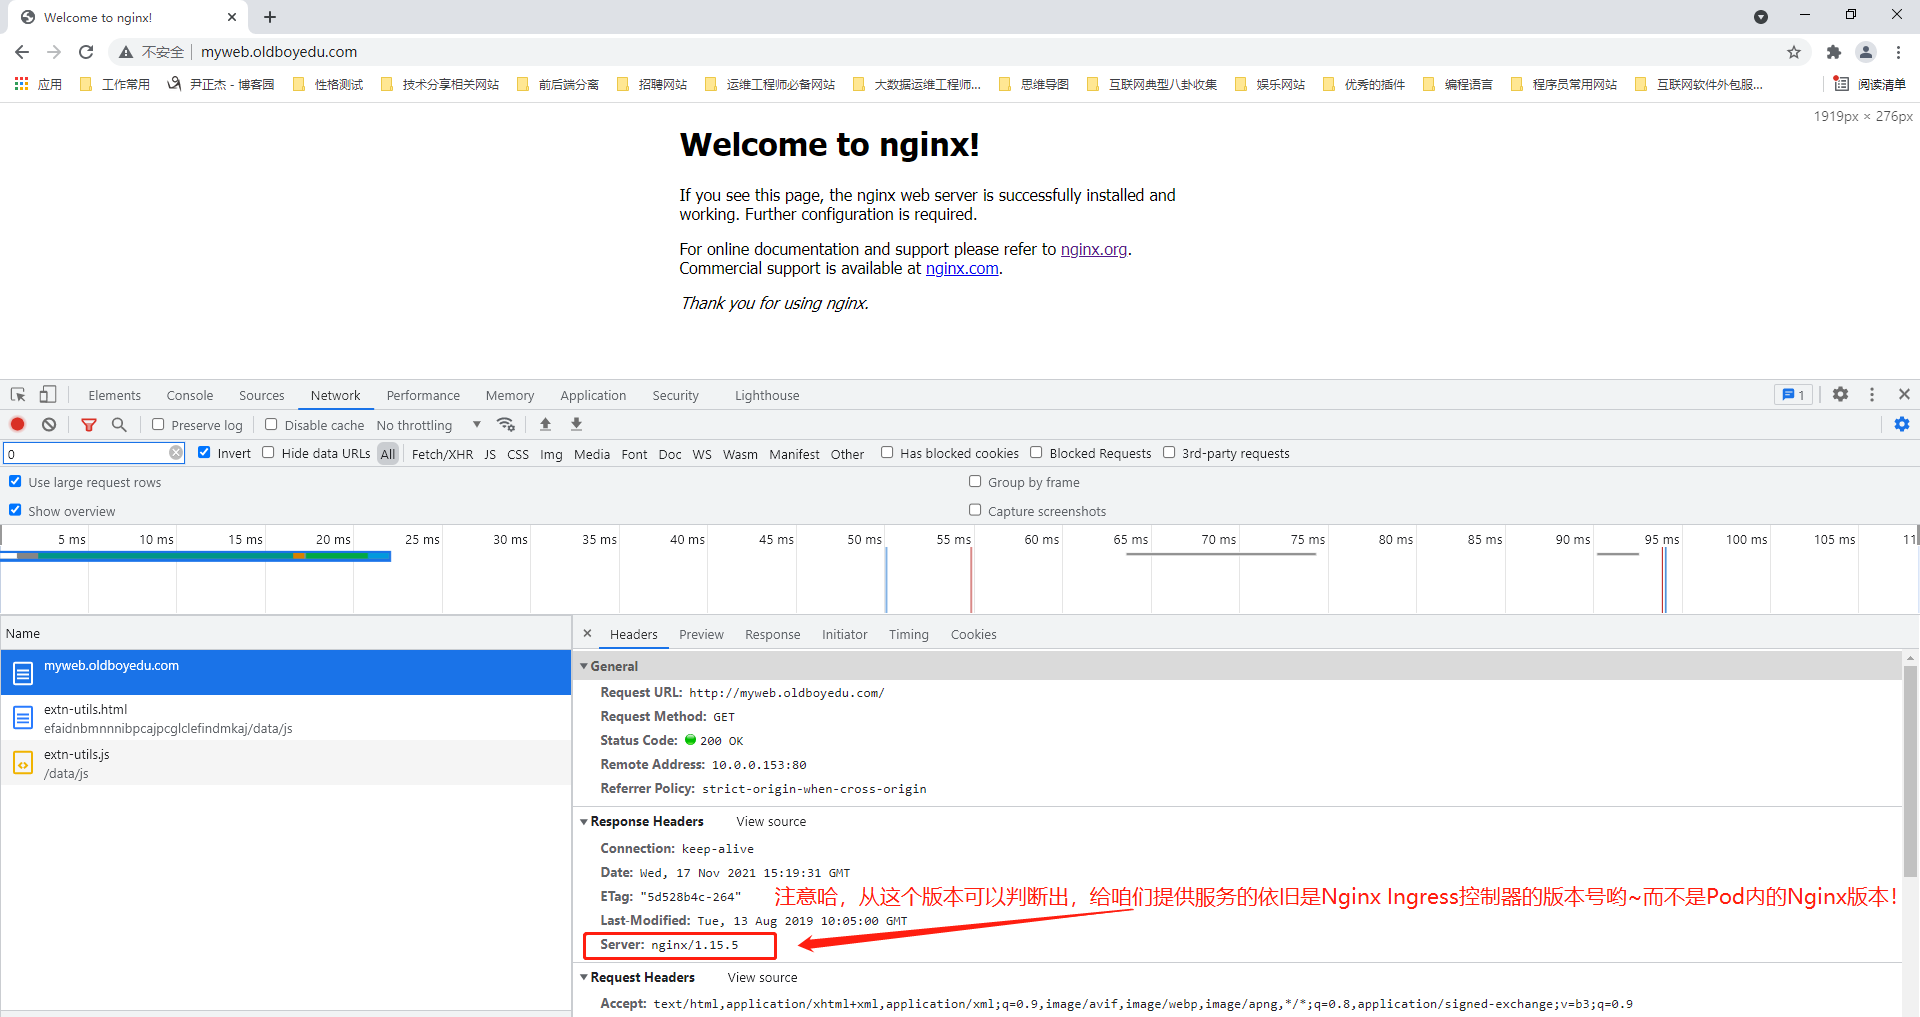
Task: Open the Timing tab in request details
Action: 908,635
